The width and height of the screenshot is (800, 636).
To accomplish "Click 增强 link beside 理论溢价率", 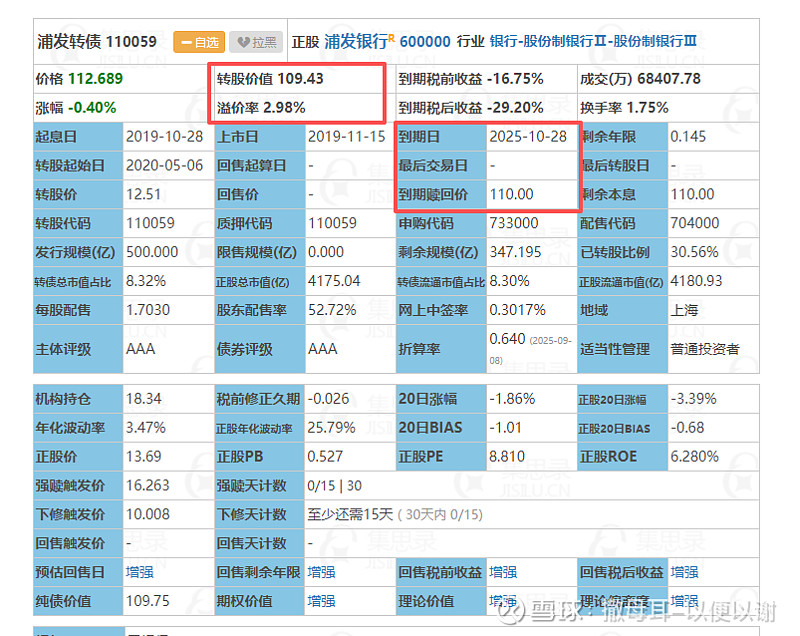I will tap(684, 603).
